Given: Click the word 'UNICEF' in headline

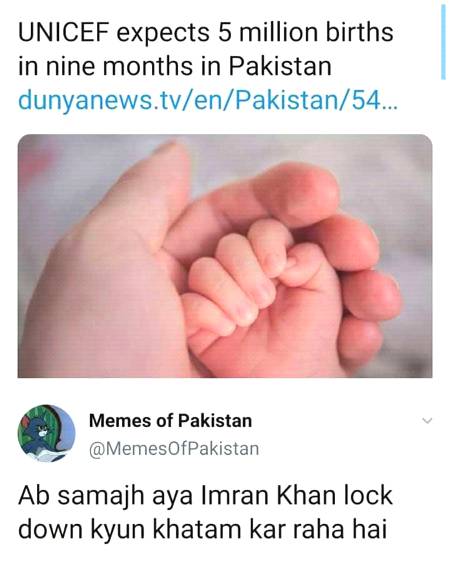Looking at the screenshot, I should (64, 33).
